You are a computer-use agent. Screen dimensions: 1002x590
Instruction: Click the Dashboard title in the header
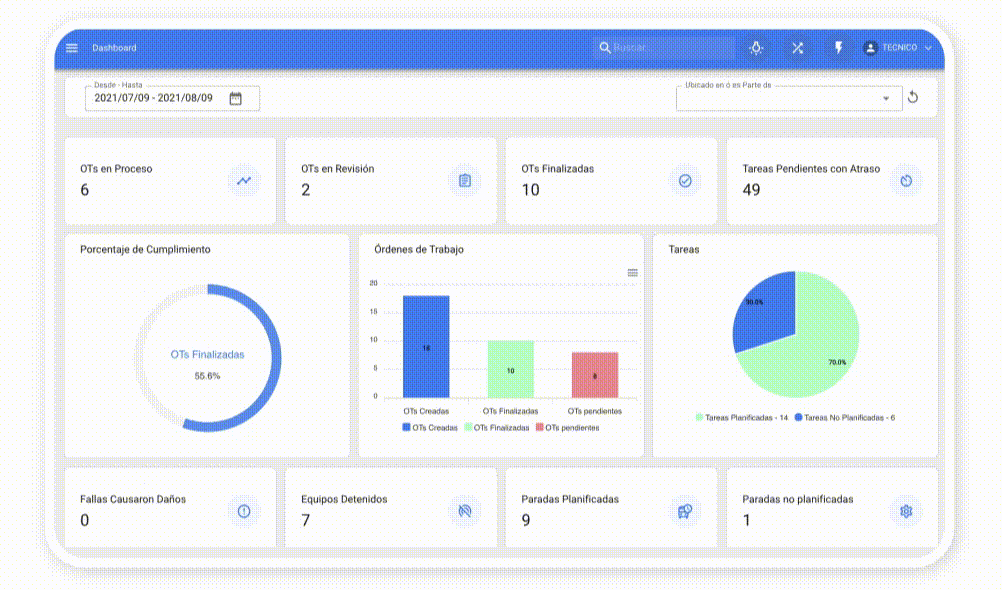pos(114,48)
